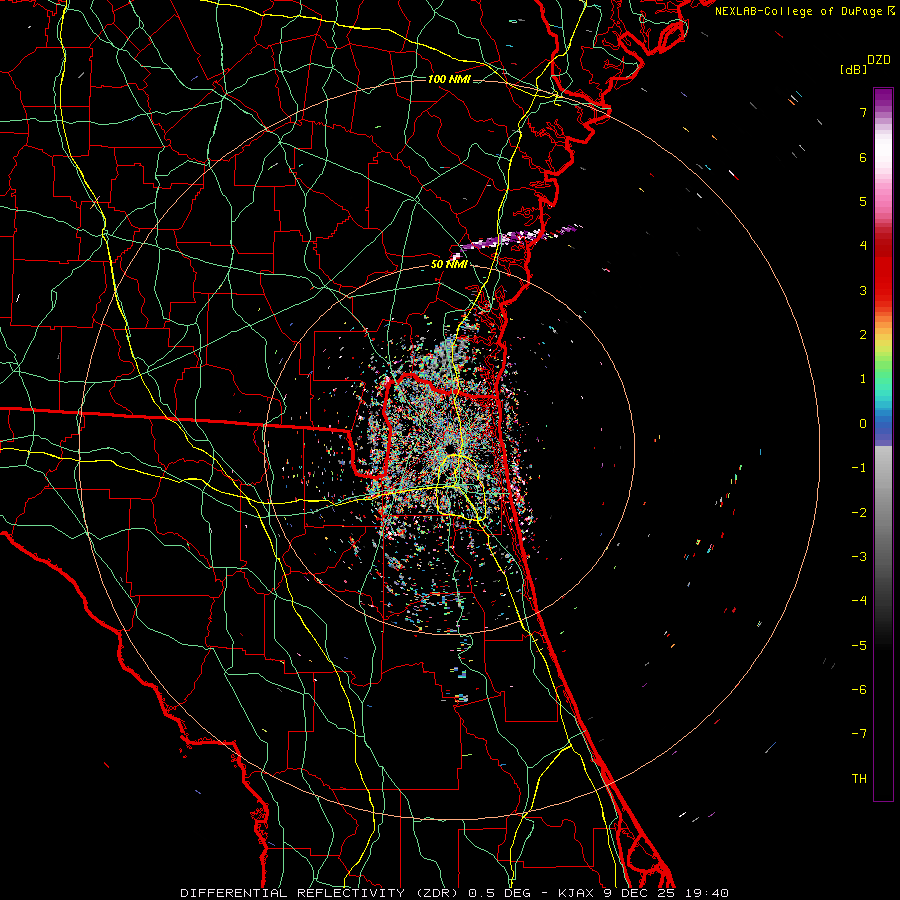900x900 pixels.
Task: Pick the 5 value on the scale
Action: [x=863, y=201]
